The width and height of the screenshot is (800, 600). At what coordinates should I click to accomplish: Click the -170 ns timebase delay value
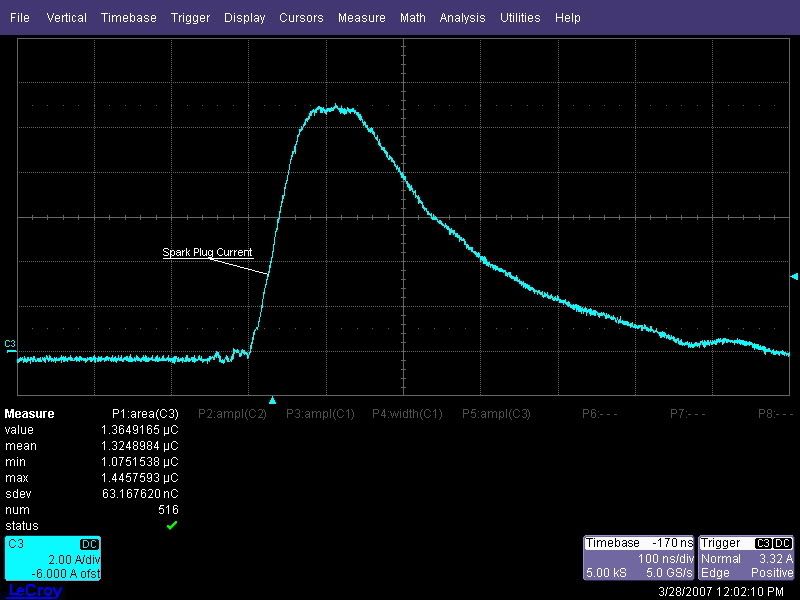coord(672,543)
